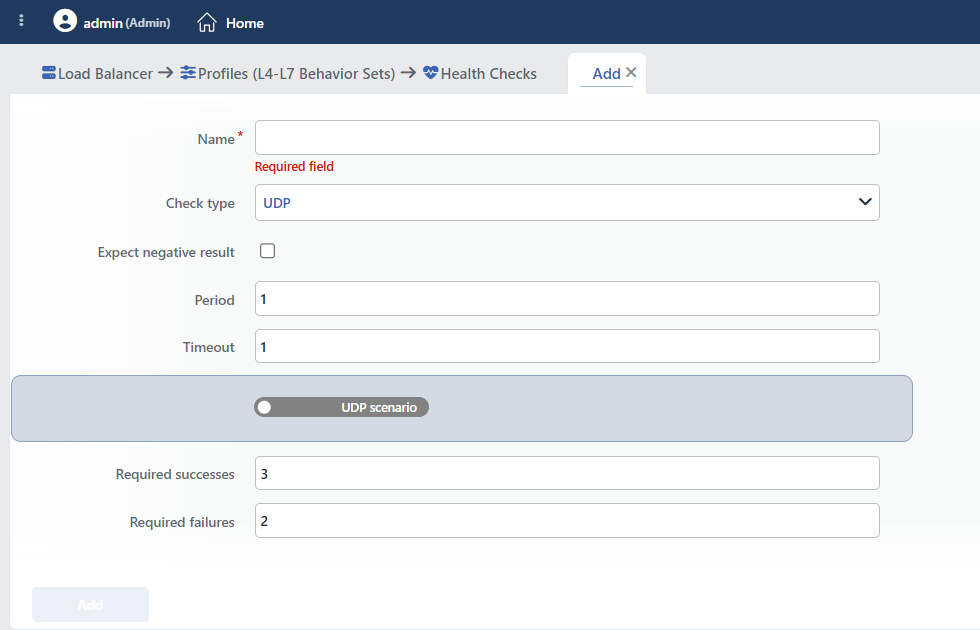Switch to the Add tab

pos(606,74)
